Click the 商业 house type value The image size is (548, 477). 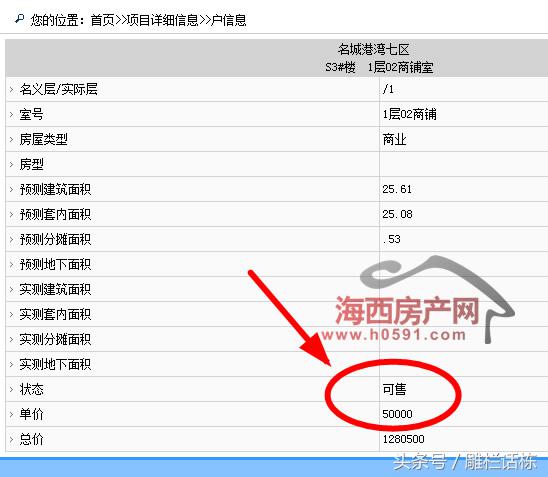tap(395, 139)
